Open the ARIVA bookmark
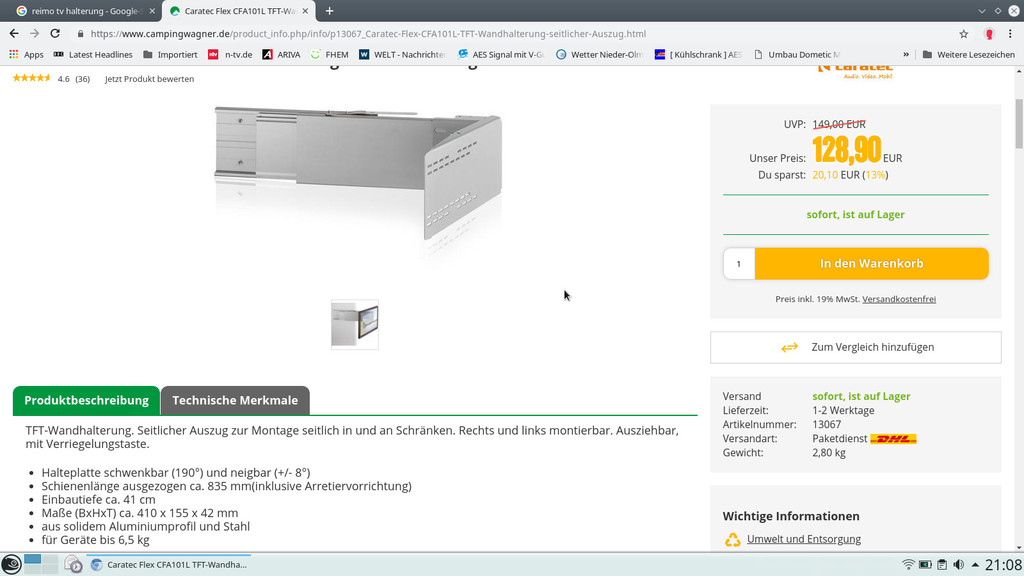Image resolution: width=1024 pixels, height=576 pixels. 281,54
